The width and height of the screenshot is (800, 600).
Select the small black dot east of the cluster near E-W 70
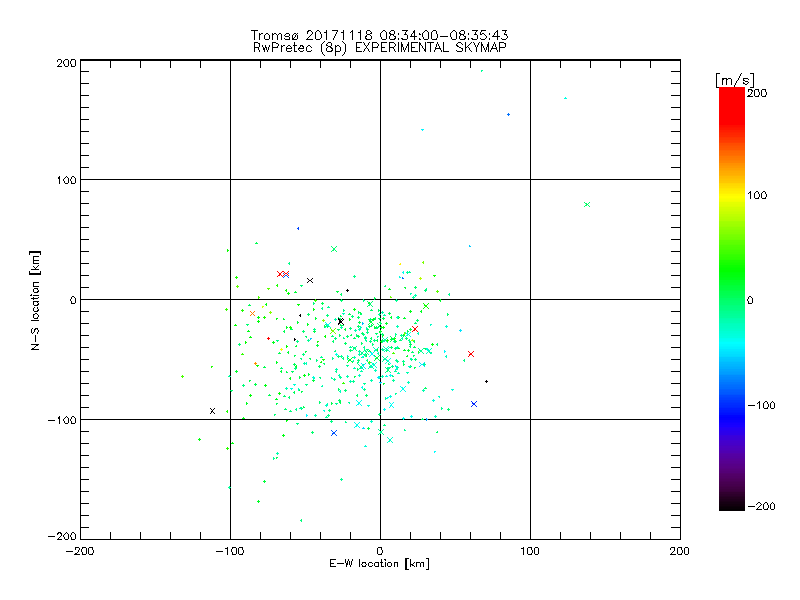tap(486, 382)
